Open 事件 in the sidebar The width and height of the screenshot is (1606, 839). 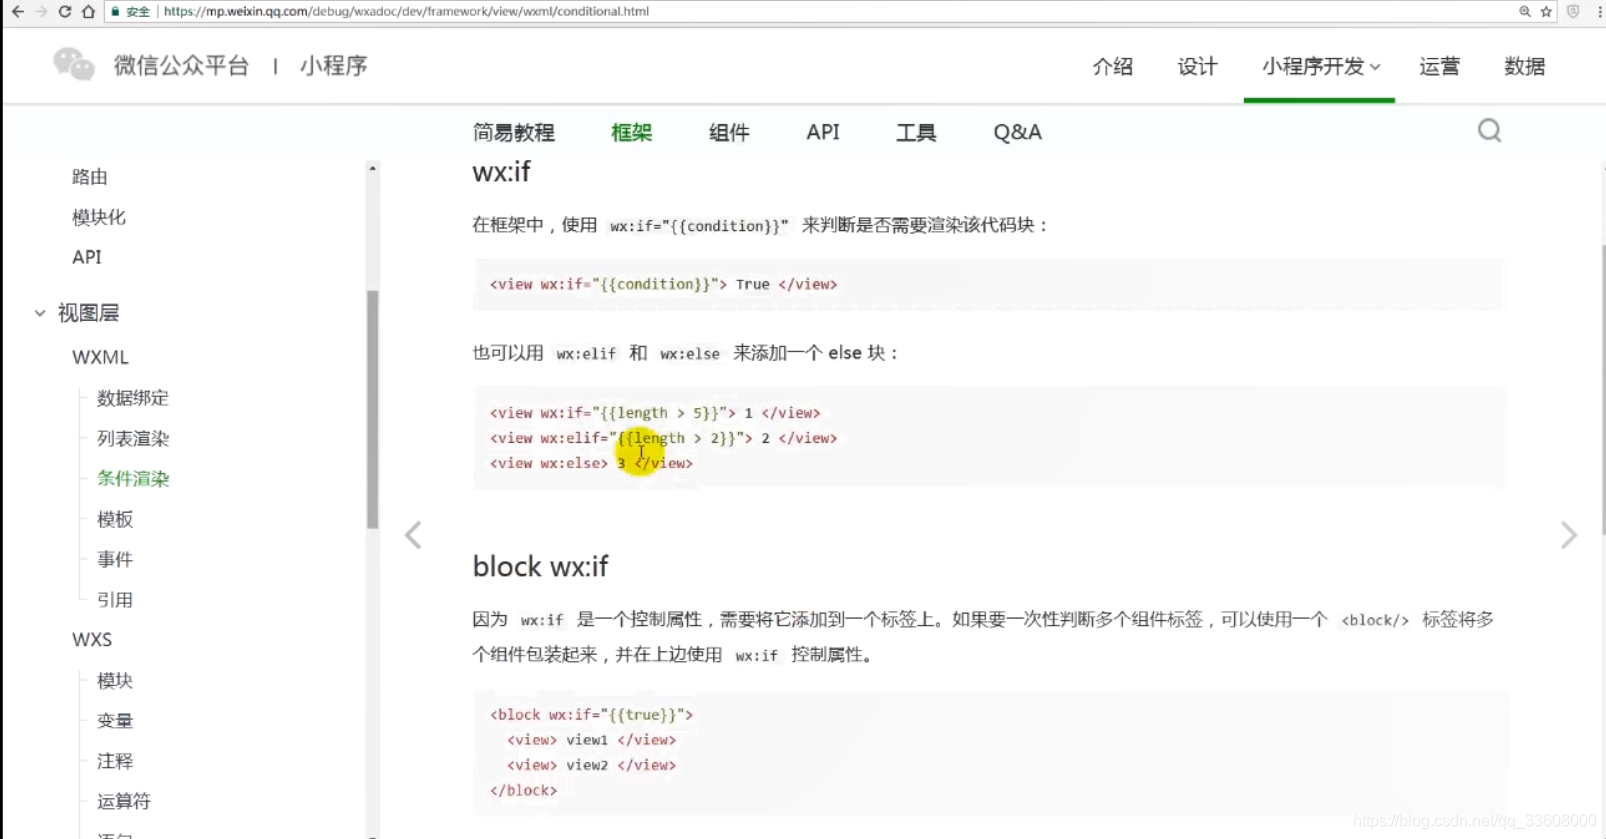coord(115,559)
